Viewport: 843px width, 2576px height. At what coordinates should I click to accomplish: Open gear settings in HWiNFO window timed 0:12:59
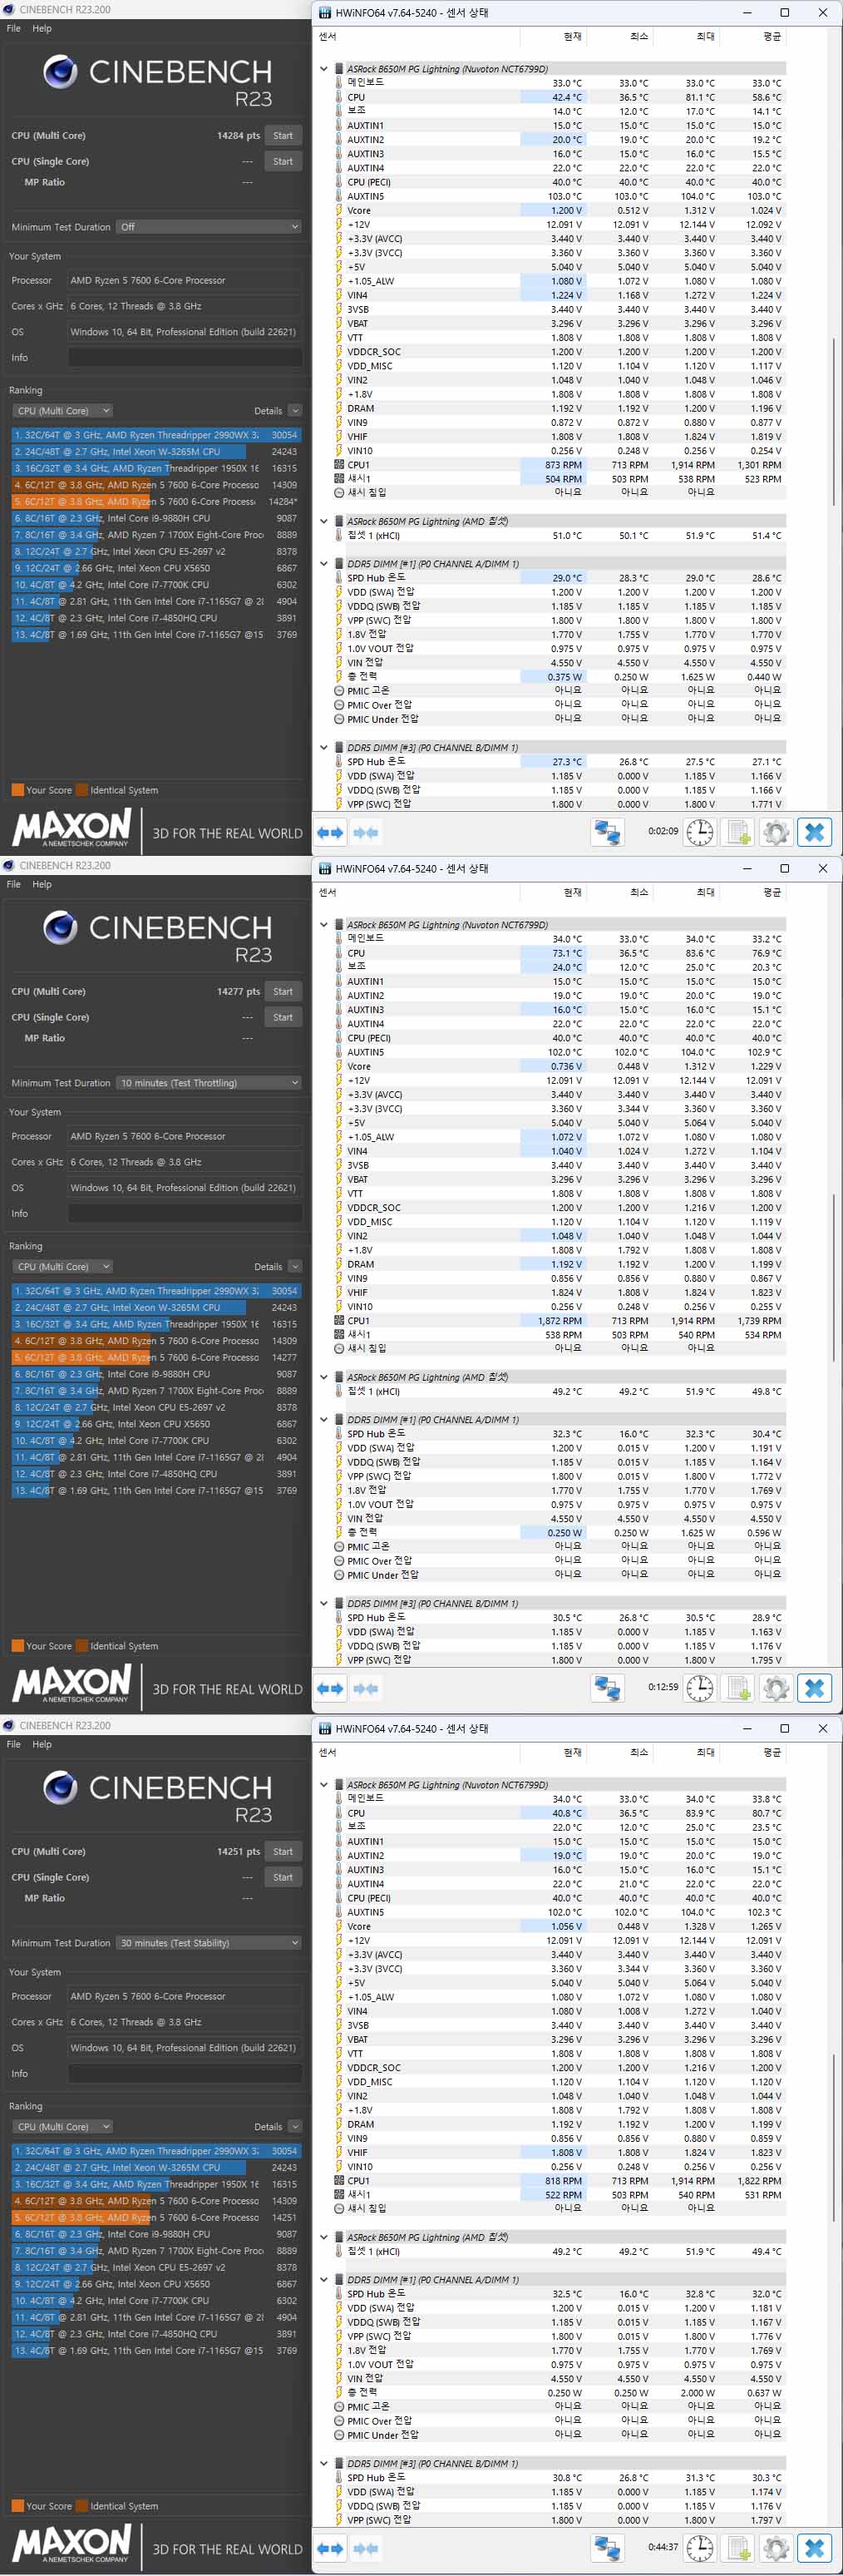click(776, 1688)
